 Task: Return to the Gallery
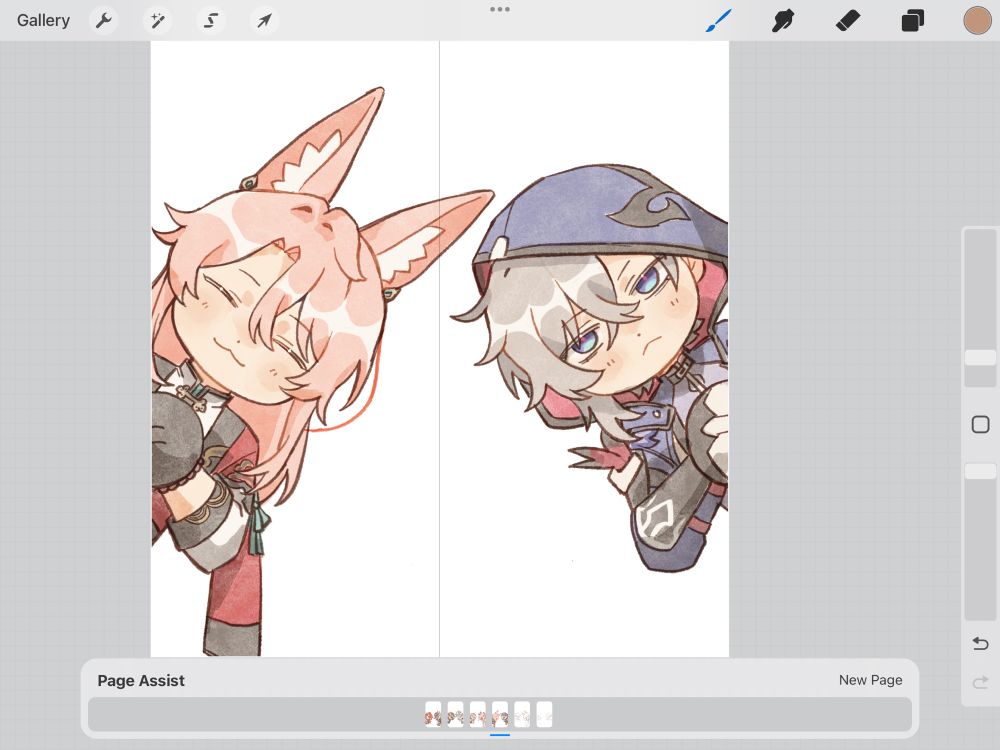coord(43,20)
